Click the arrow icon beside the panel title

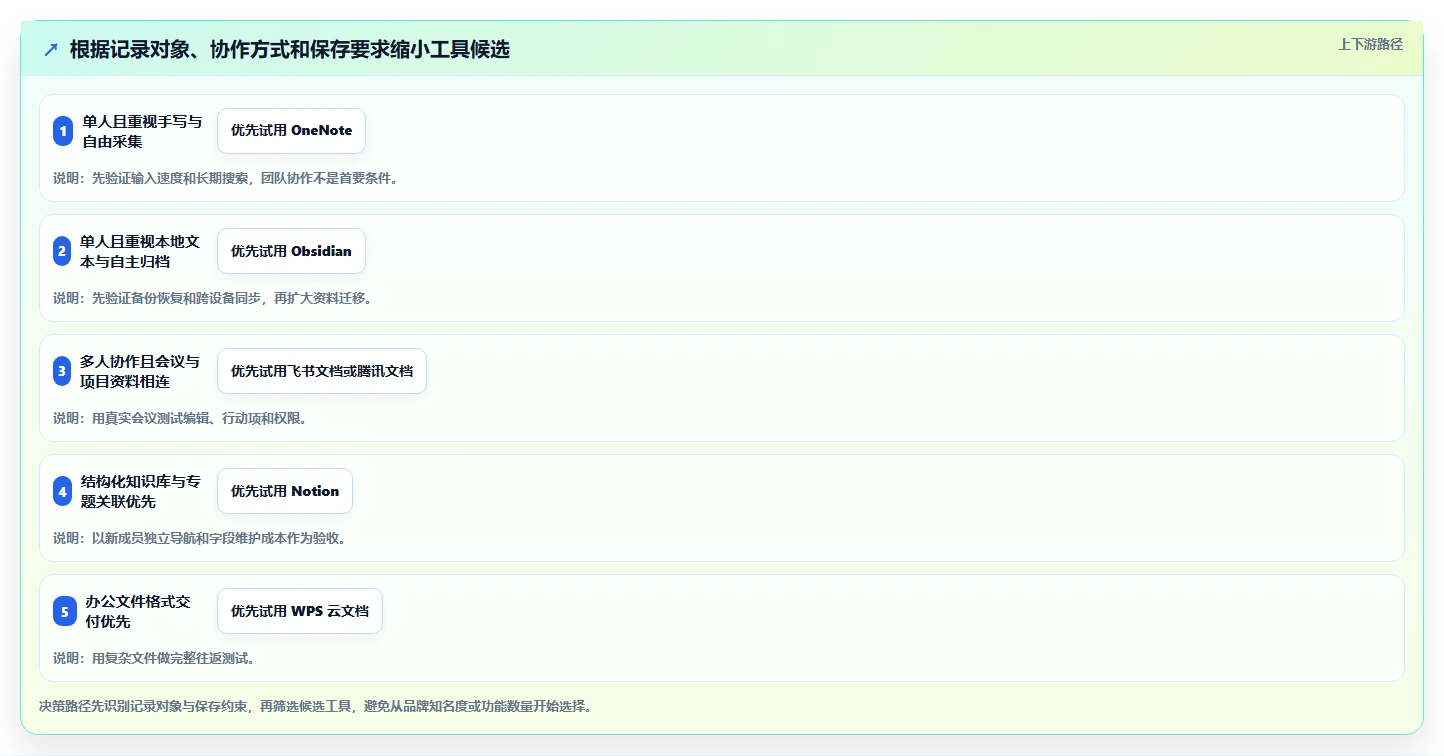click(51, 49)
